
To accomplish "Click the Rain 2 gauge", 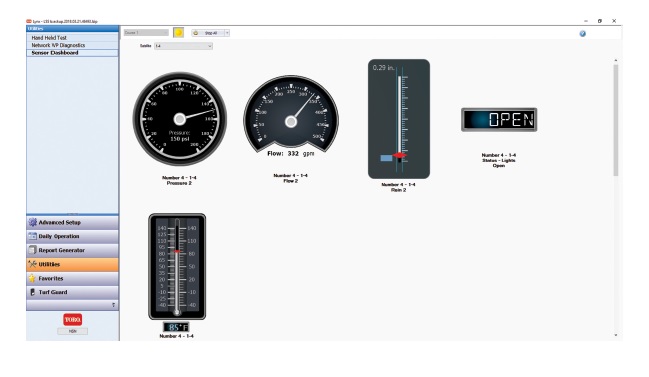I will [399, 119].
